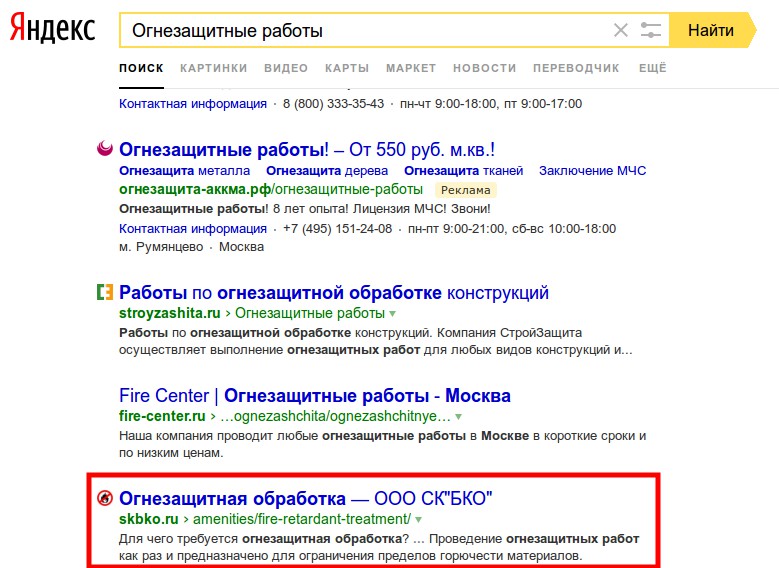This screenshot has width=779, height=568.
Task: Open the fire-center.ru domain link
Action: pyautogui.click(x=162, y=416)
